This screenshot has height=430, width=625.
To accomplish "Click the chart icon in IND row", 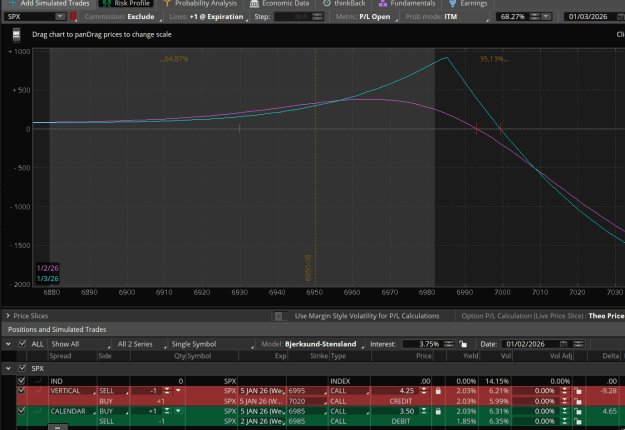I will coord(37,381).
